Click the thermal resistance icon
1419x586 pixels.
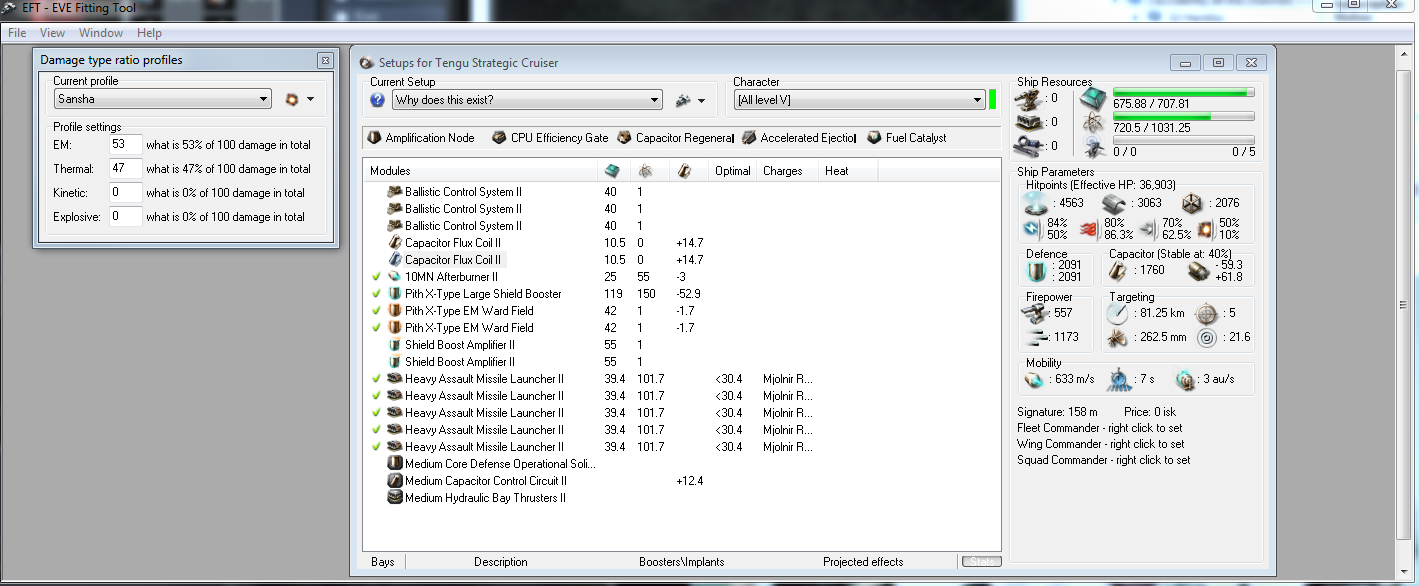click(1088, 229)
